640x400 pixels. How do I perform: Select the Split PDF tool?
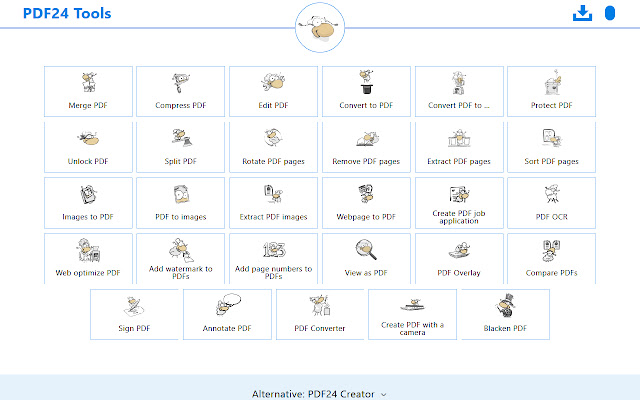pos(180,147)
